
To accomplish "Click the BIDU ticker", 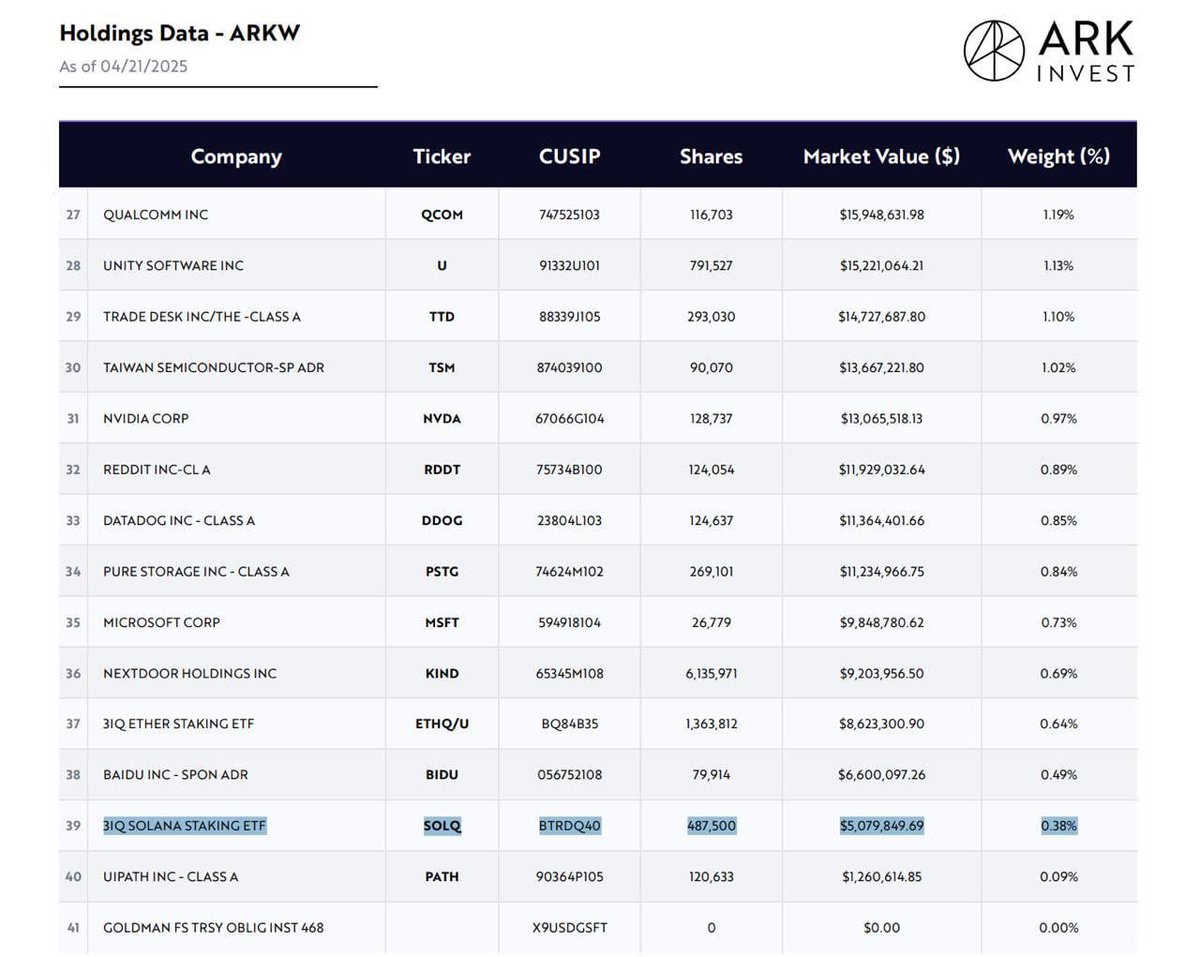I will [442, 775].
